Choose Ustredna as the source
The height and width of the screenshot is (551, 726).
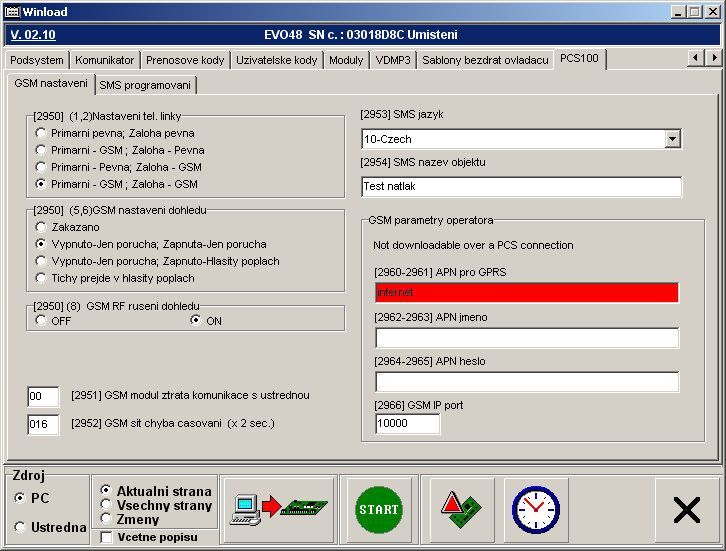pos(20,527)
